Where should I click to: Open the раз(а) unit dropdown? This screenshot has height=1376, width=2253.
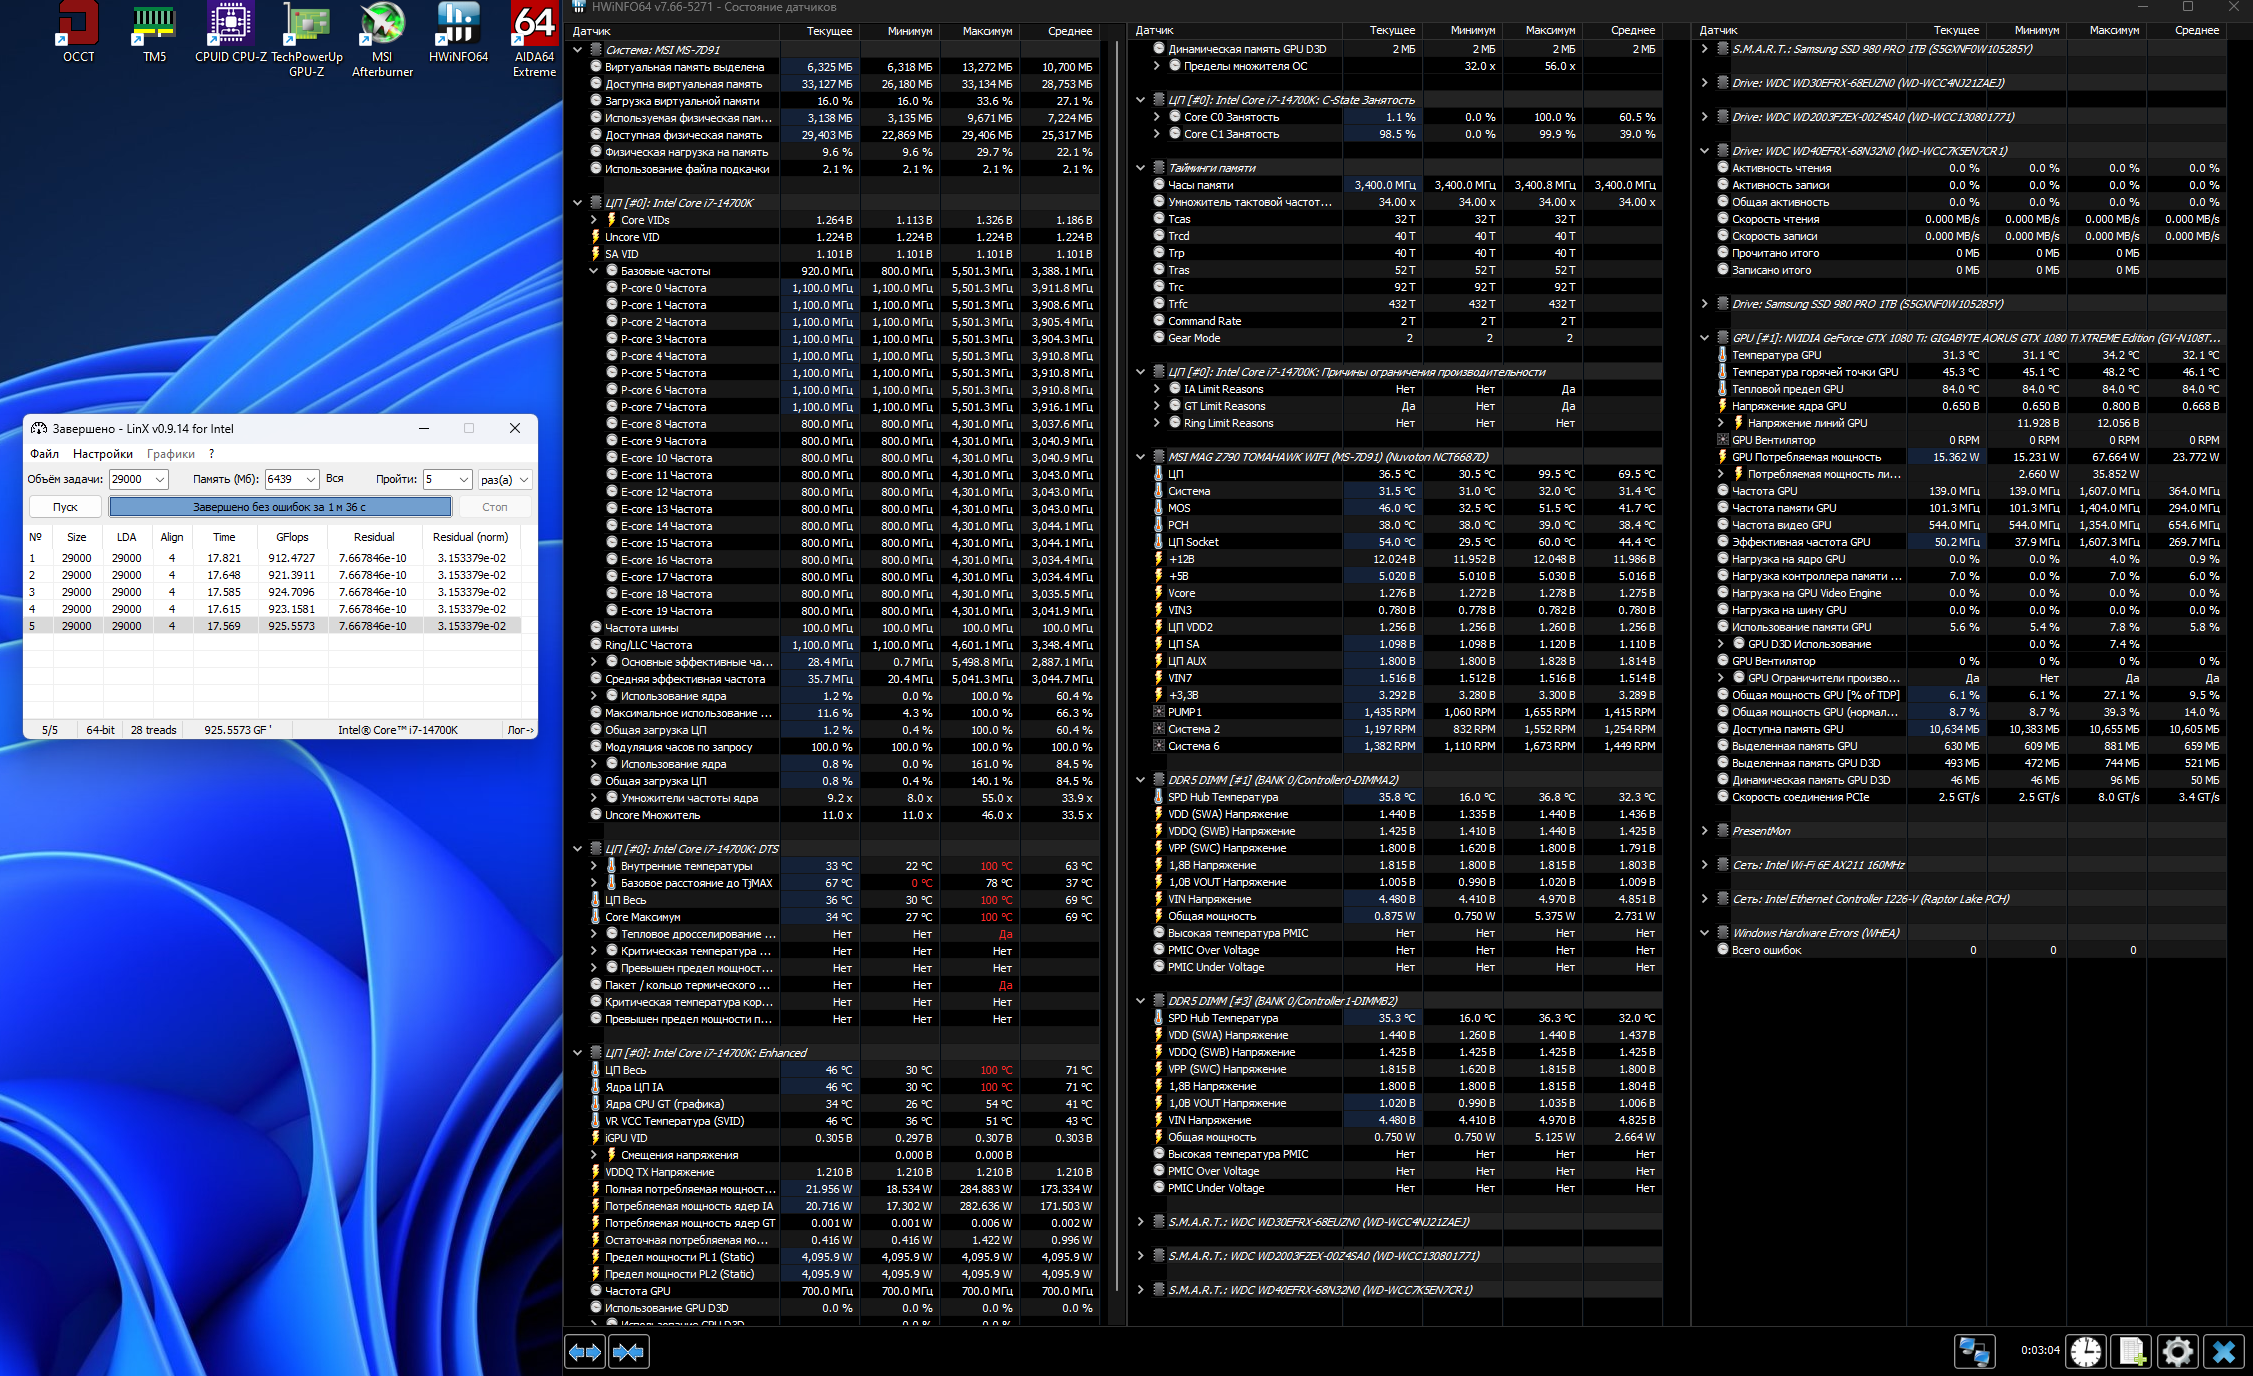tap(523, 479)
